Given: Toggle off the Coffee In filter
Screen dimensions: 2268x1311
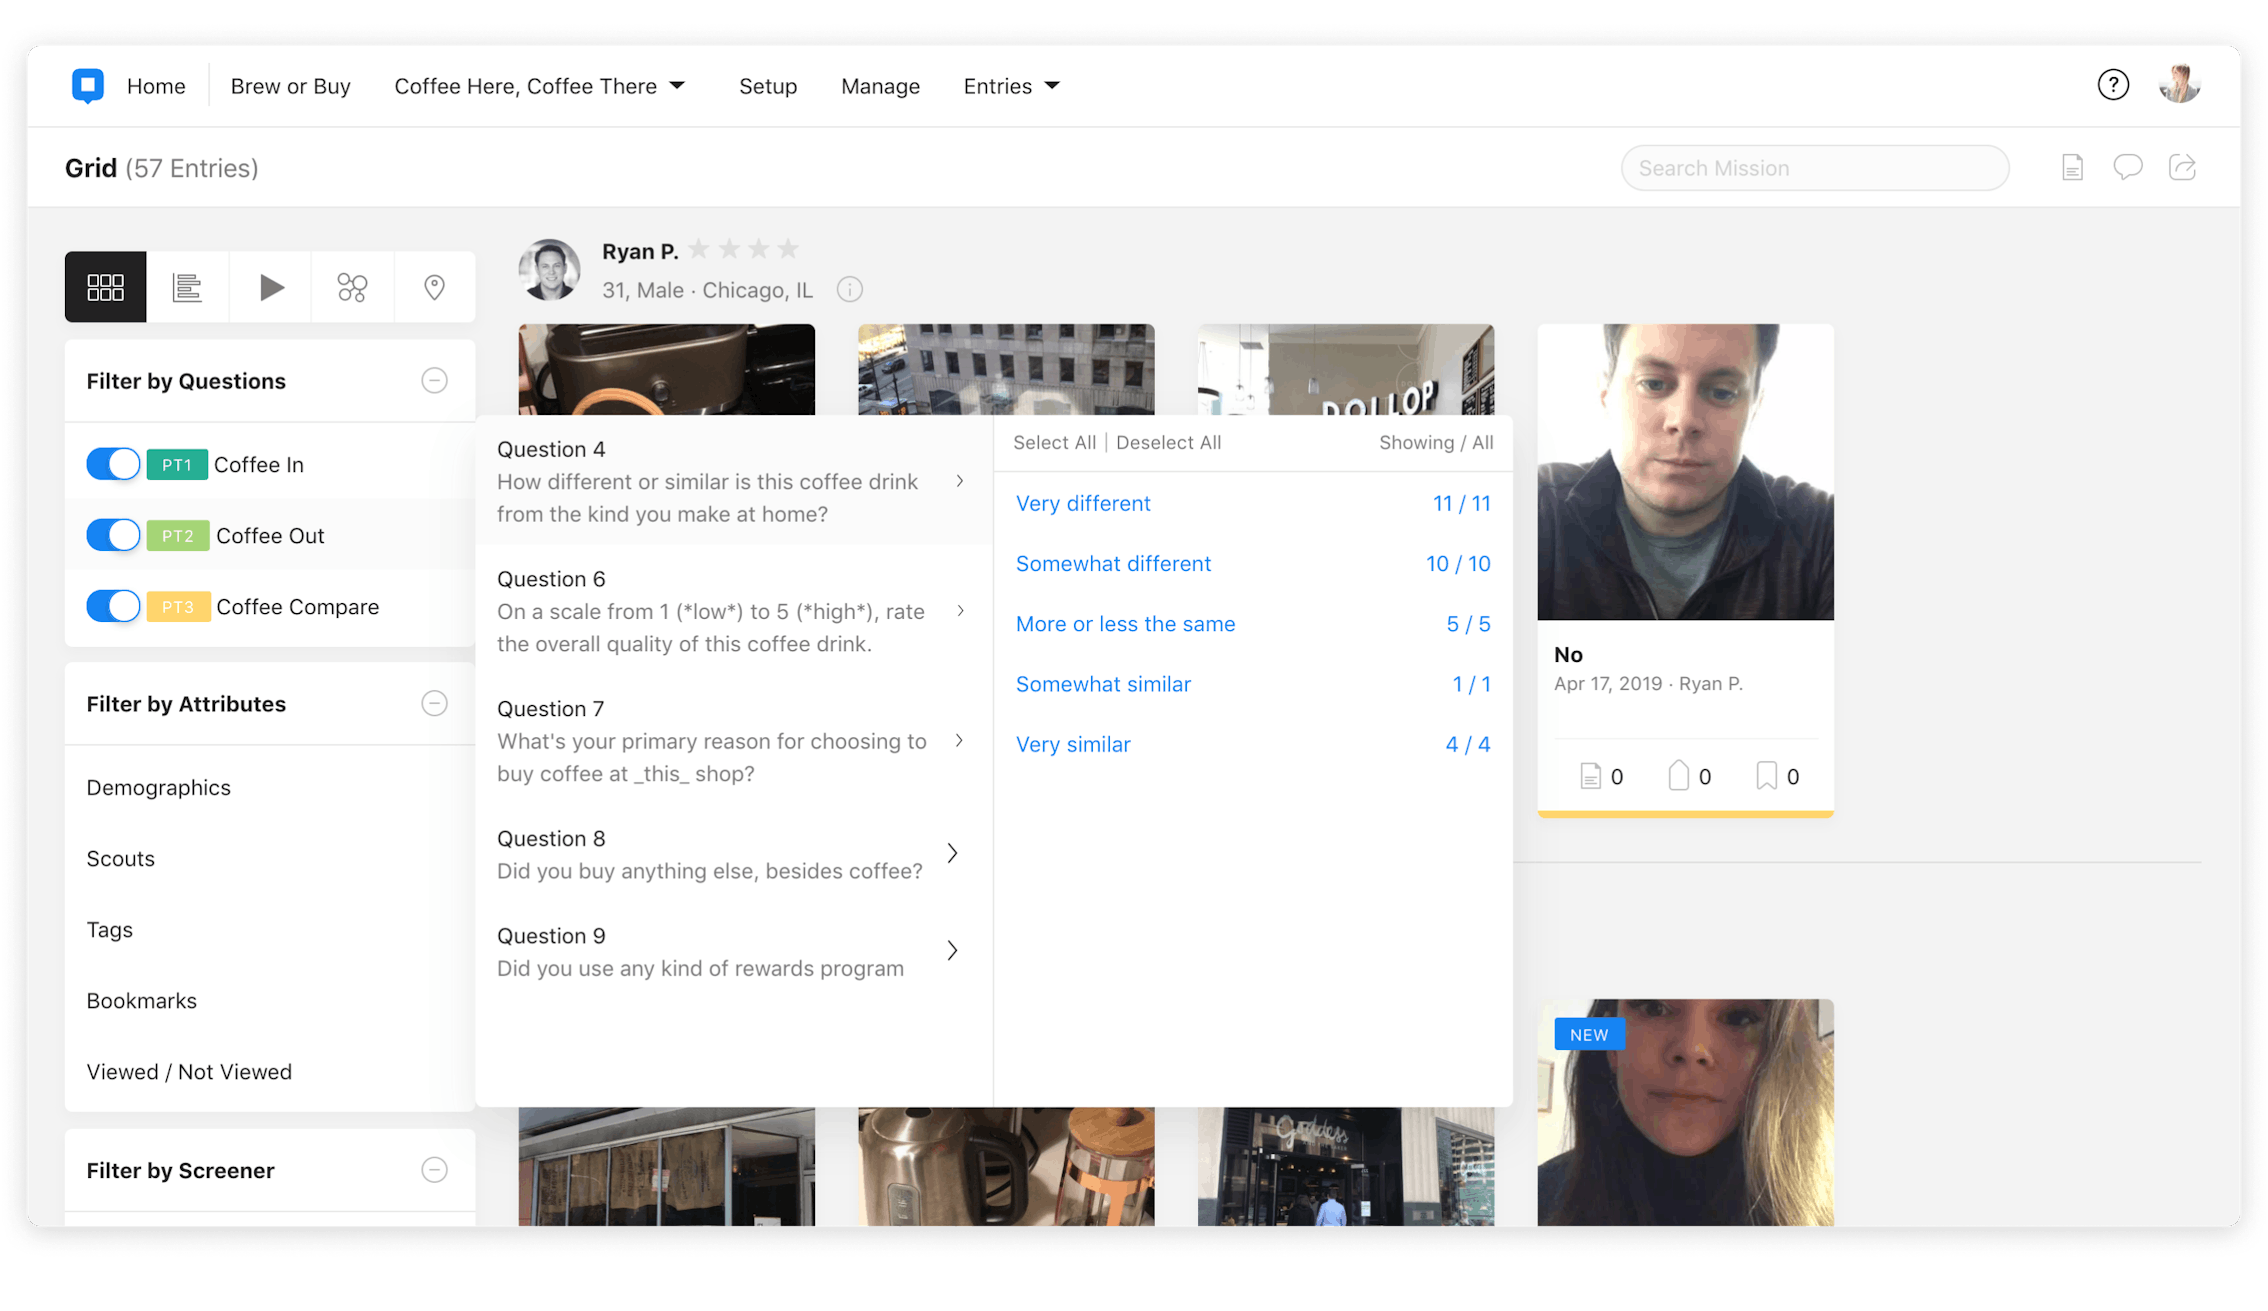Looking at the screenshot, I should [x=113, y=464].
